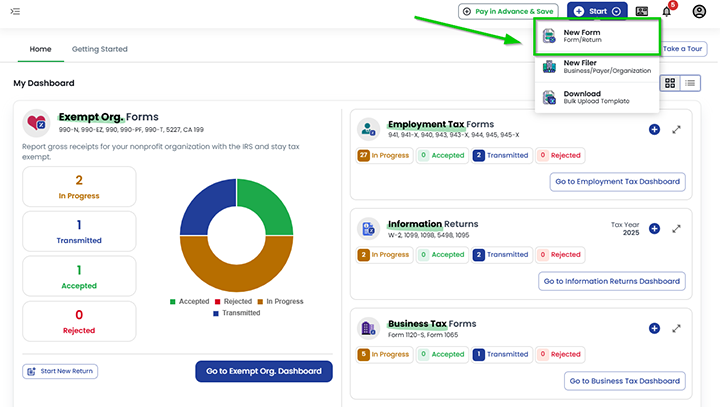Expand the sidebar menu icon
Image resolution: width=720 pixels, height=407 pixels.
coord(15,11)
